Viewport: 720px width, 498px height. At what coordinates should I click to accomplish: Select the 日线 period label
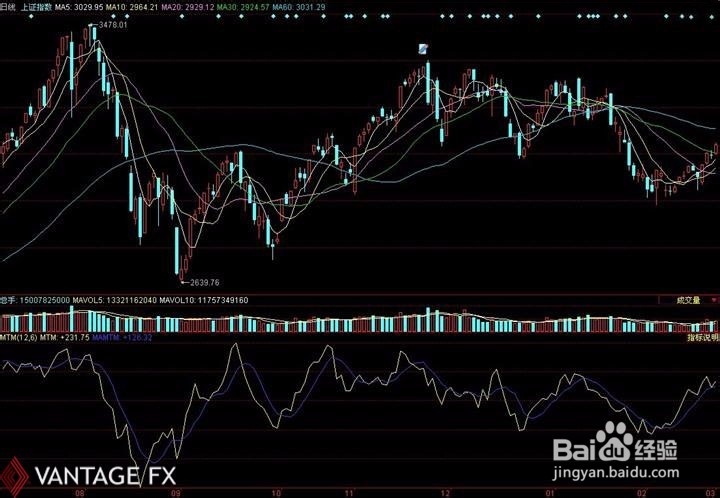click(x=7, y=7)
